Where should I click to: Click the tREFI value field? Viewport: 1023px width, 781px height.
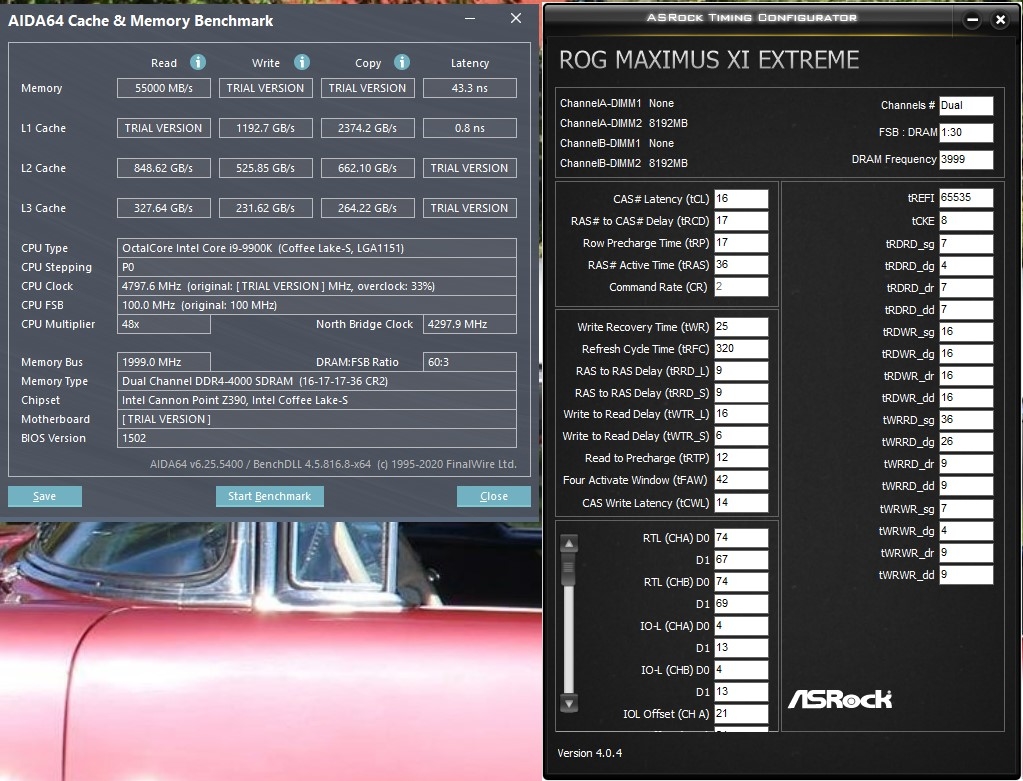tap(966, 198)
